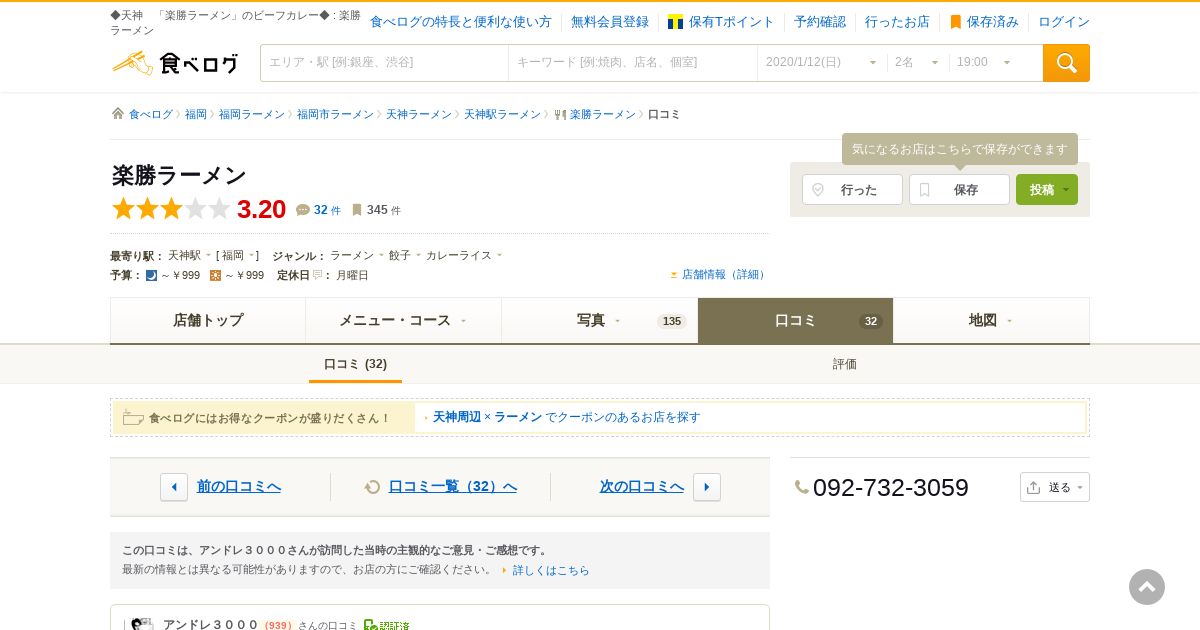
Task: Click the dinner budget moon icon
Action: coord(152,275)
